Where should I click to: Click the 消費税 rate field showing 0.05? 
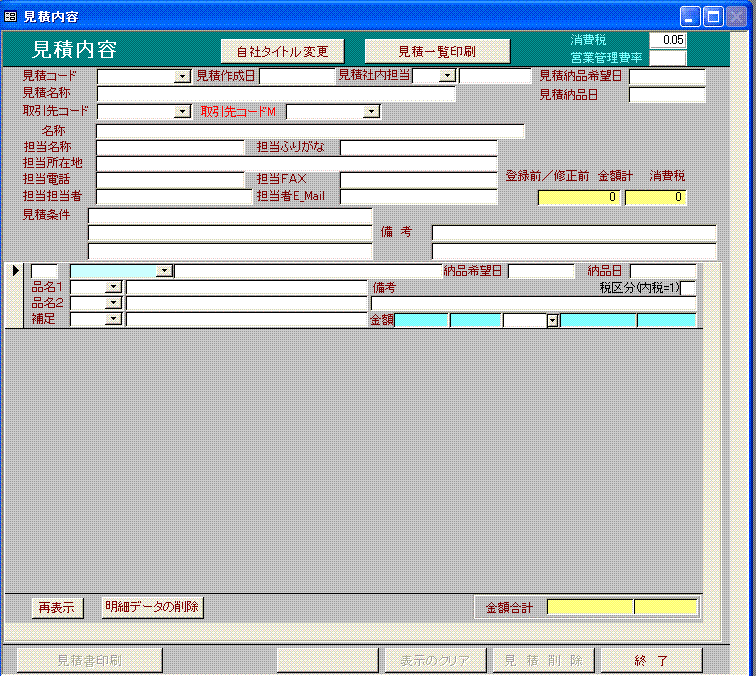668,40
